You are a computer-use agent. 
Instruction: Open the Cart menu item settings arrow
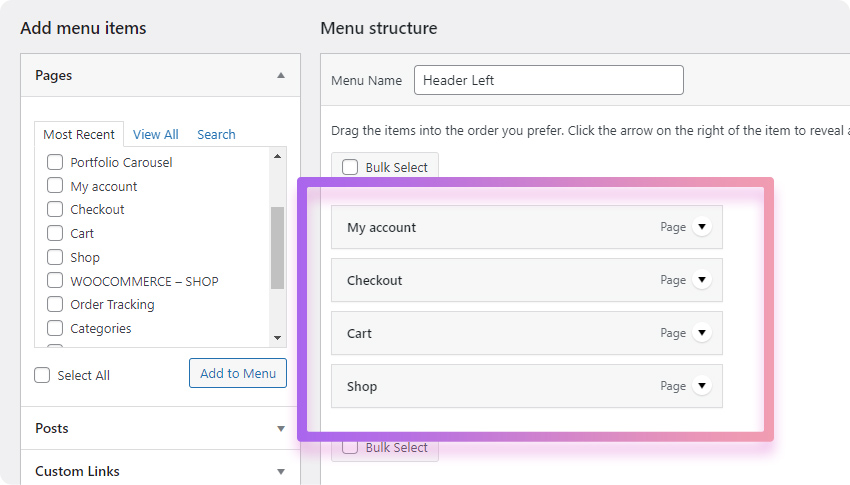(x=701, y=333)
